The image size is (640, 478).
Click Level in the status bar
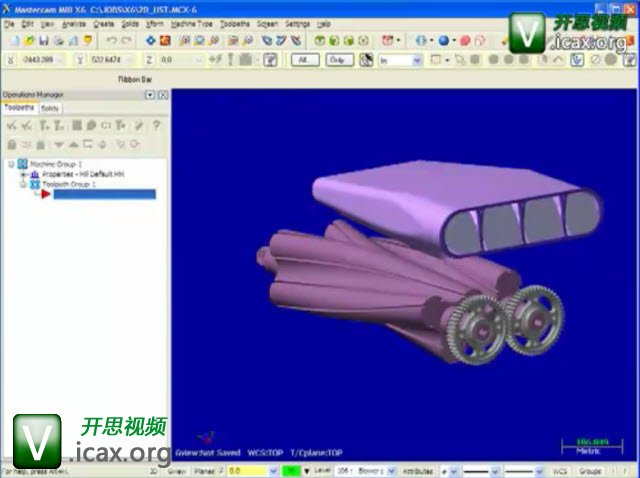coord(322,471)
